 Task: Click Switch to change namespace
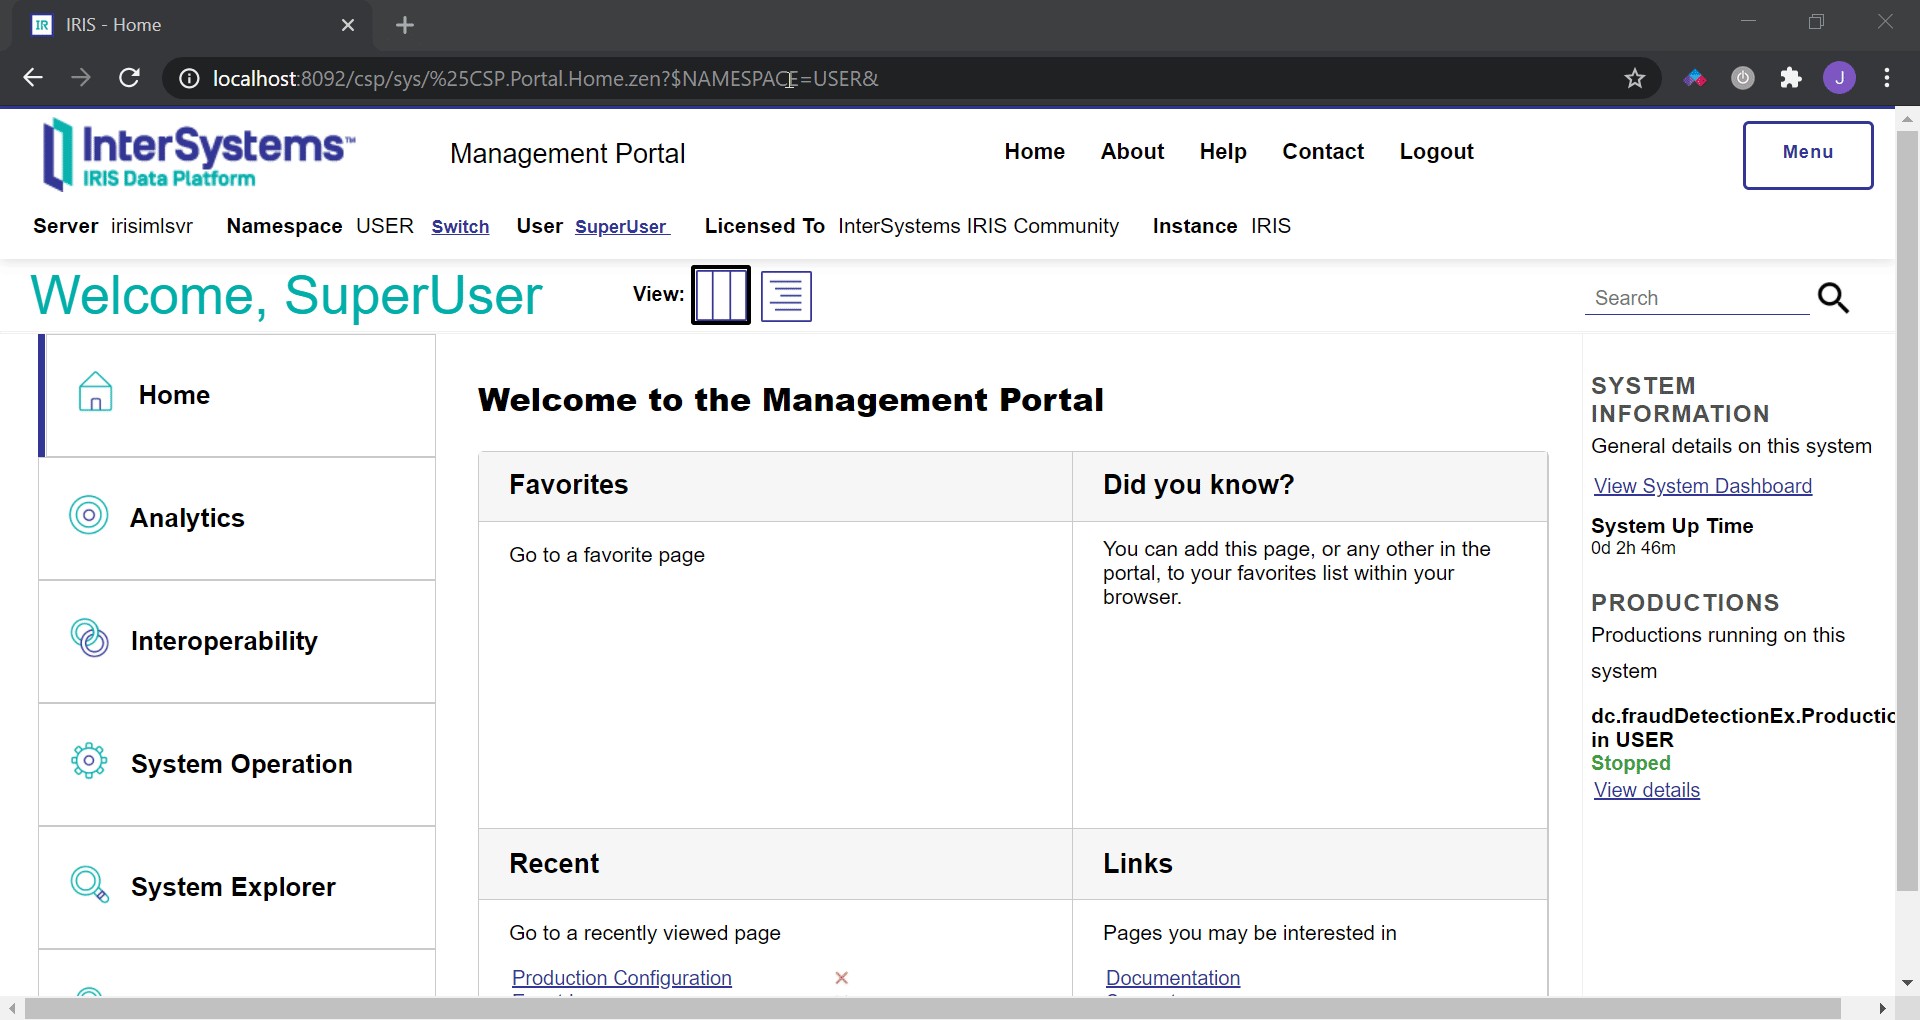click(460, 227)
